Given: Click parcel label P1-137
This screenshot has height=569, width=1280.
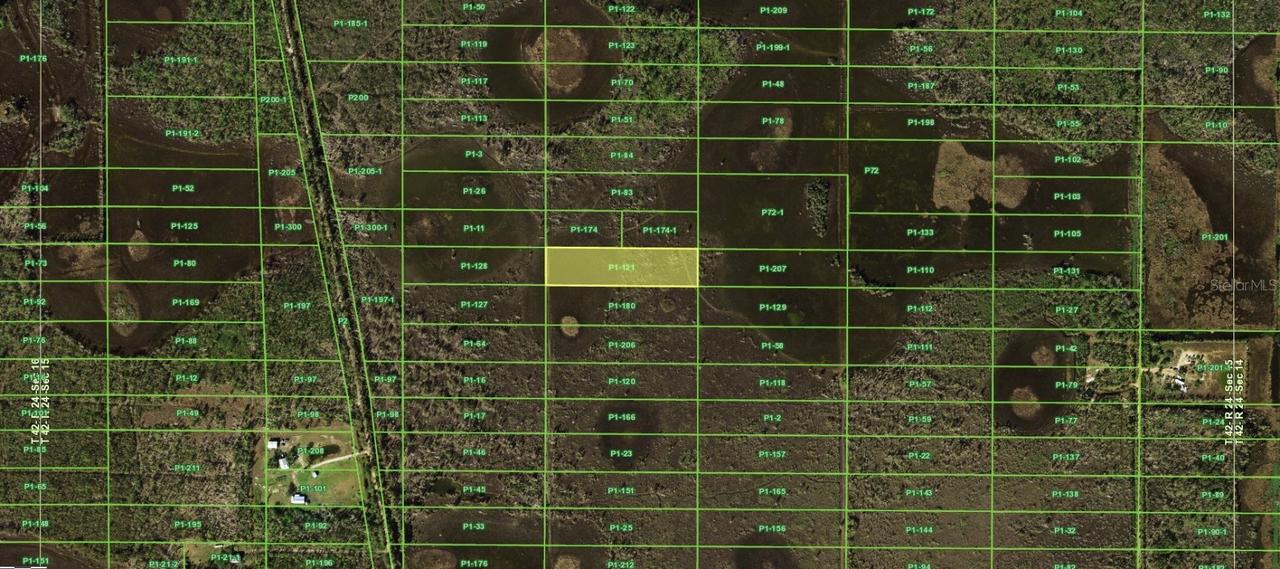Looking at the screenshot, I should click(1066, 456).
